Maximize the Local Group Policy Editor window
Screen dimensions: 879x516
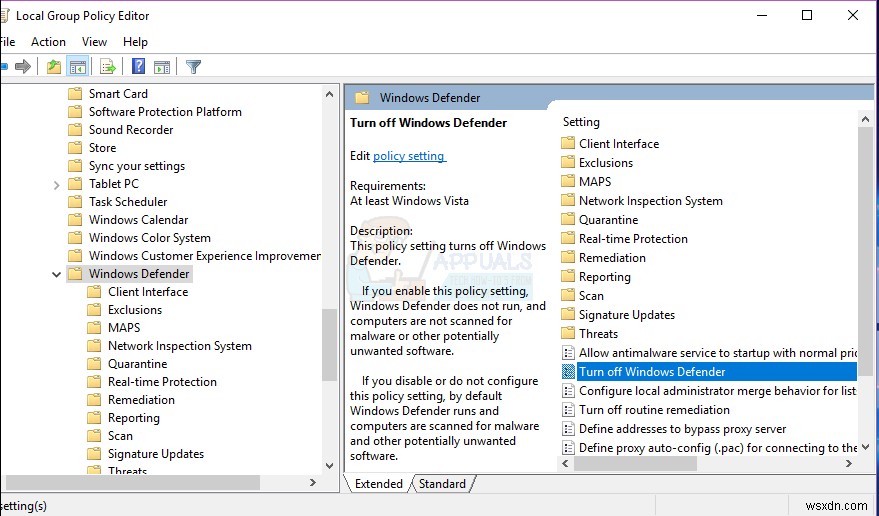tap(807, 15)
